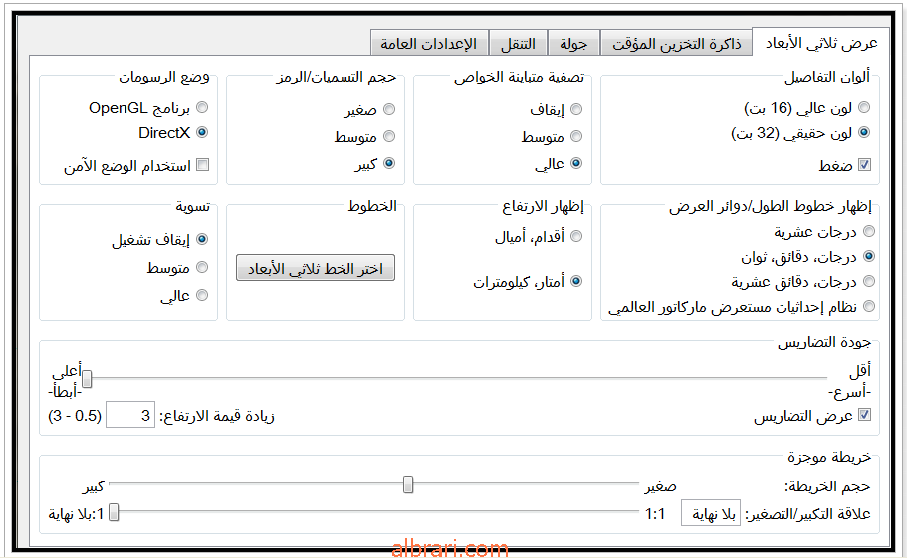The image size is (907, 558).
Task: Choose أقدام، أميال elevation units
Action: tap(576, 236)
